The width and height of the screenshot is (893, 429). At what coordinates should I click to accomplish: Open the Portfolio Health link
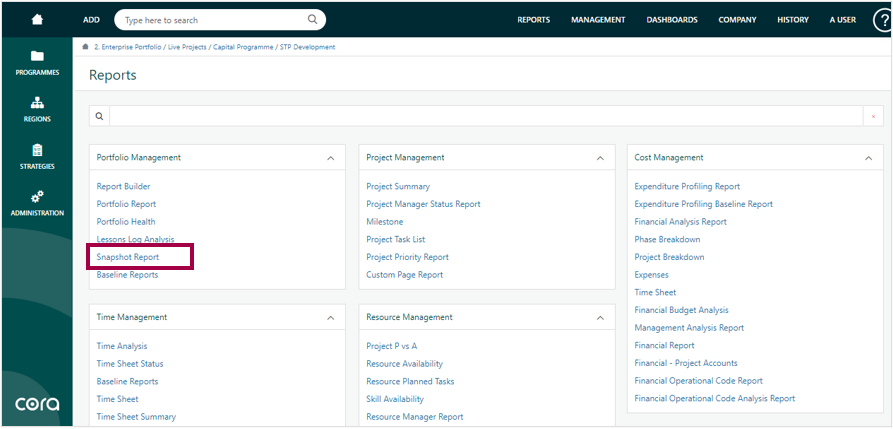pos(126,222)
